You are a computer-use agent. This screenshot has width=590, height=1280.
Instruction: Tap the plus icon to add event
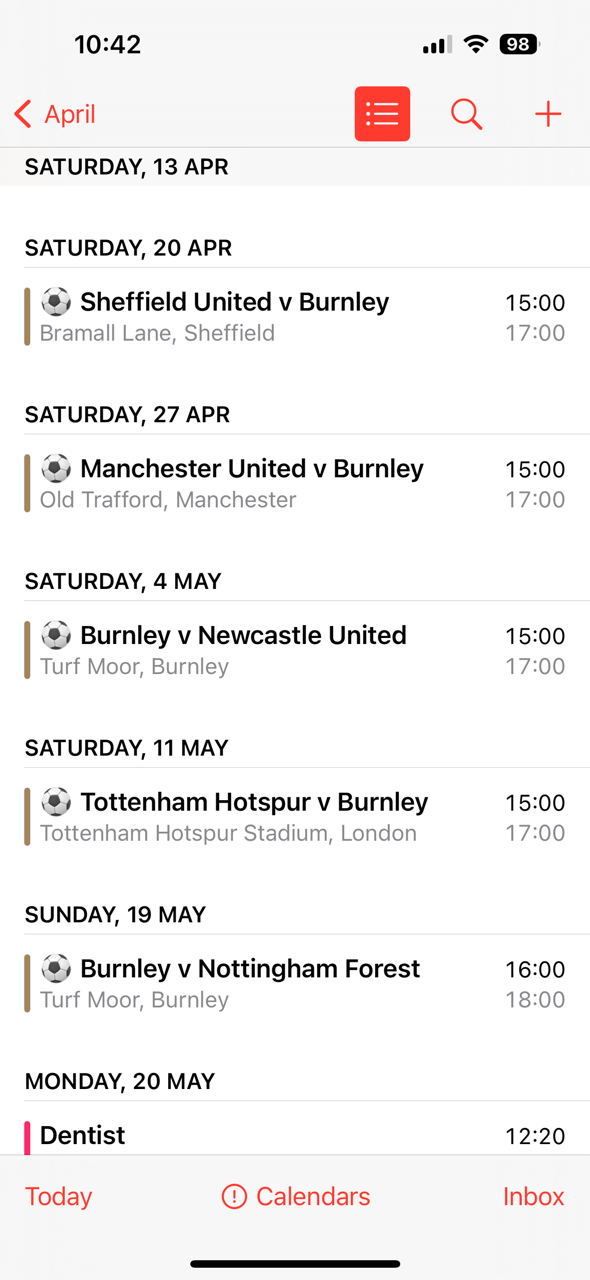coord(548,114)
